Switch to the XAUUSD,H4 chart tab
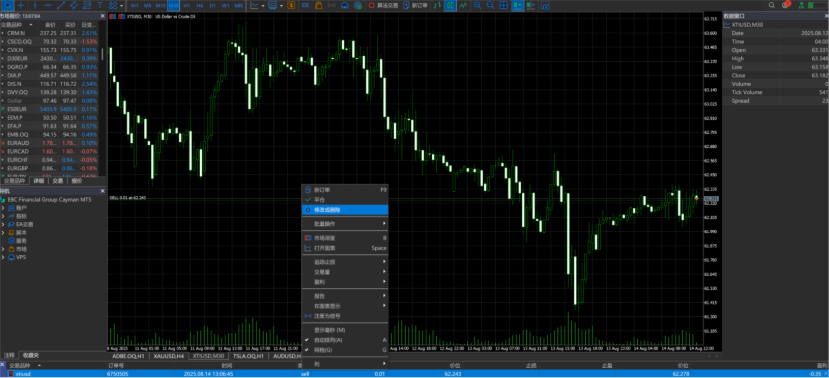 click(169, 356)
